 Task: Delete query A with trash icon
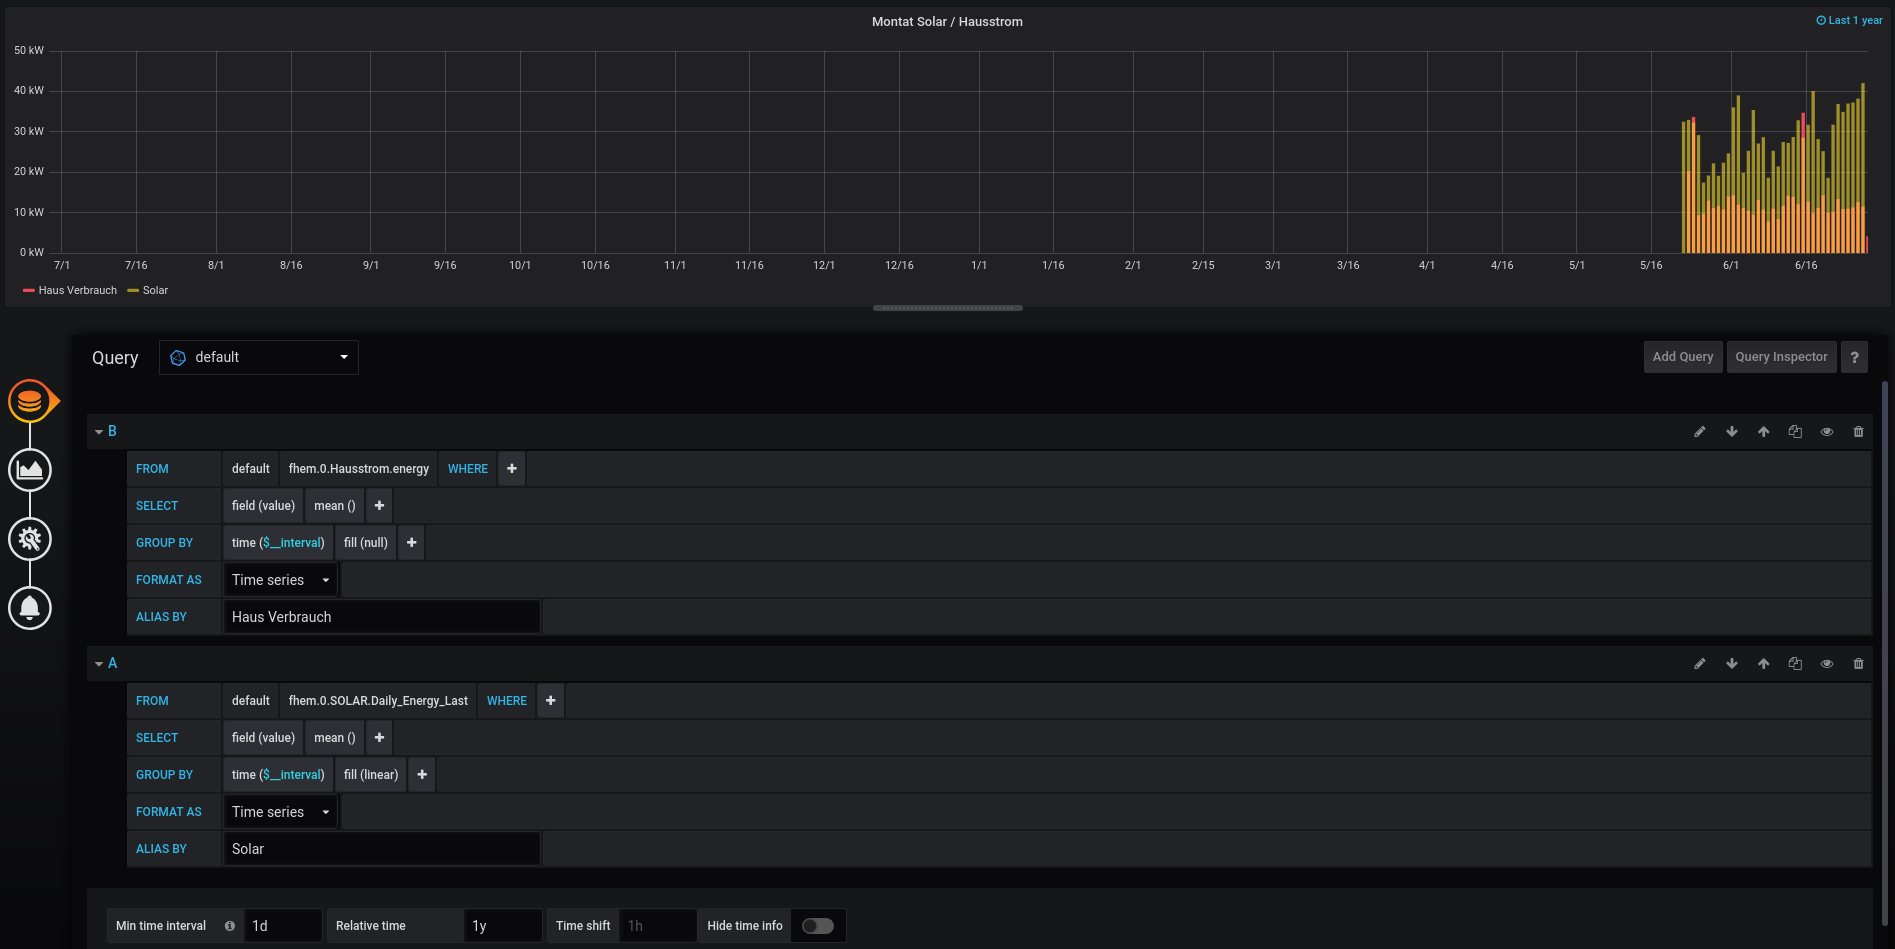point(1858,664)
